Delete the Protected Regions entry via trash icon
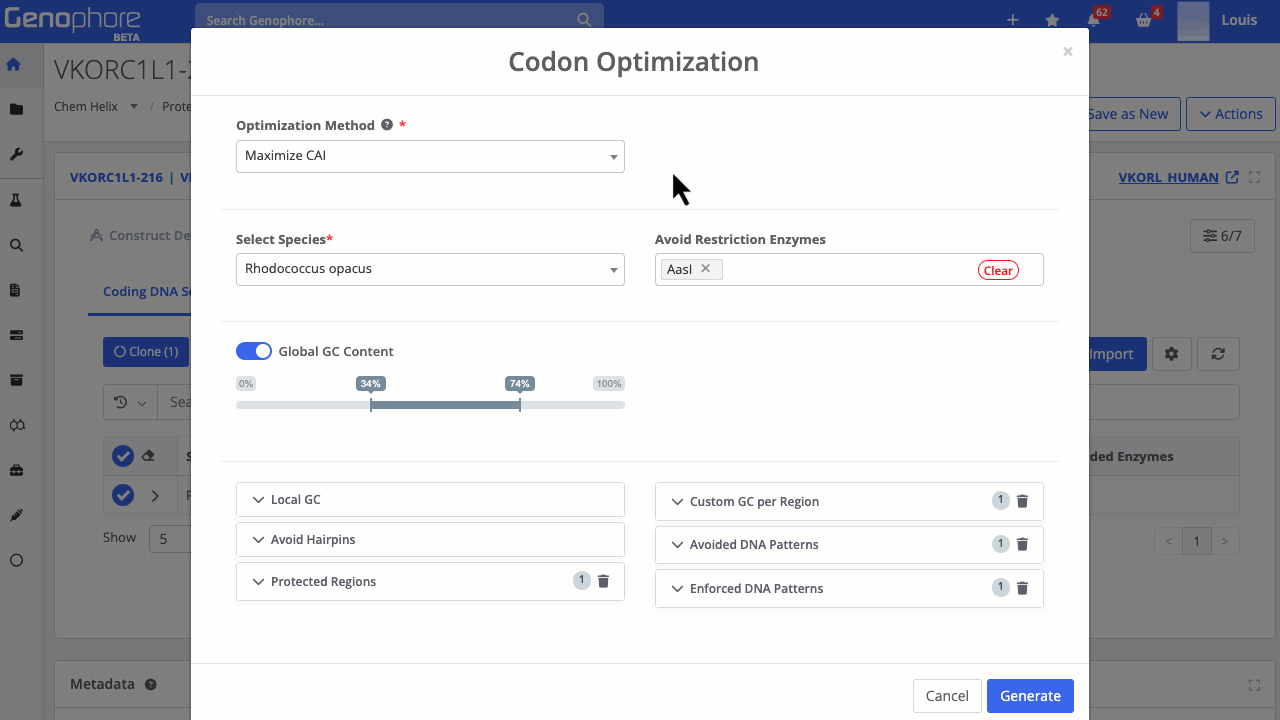Screen dimensions: 1280x720 coord(603,581)
